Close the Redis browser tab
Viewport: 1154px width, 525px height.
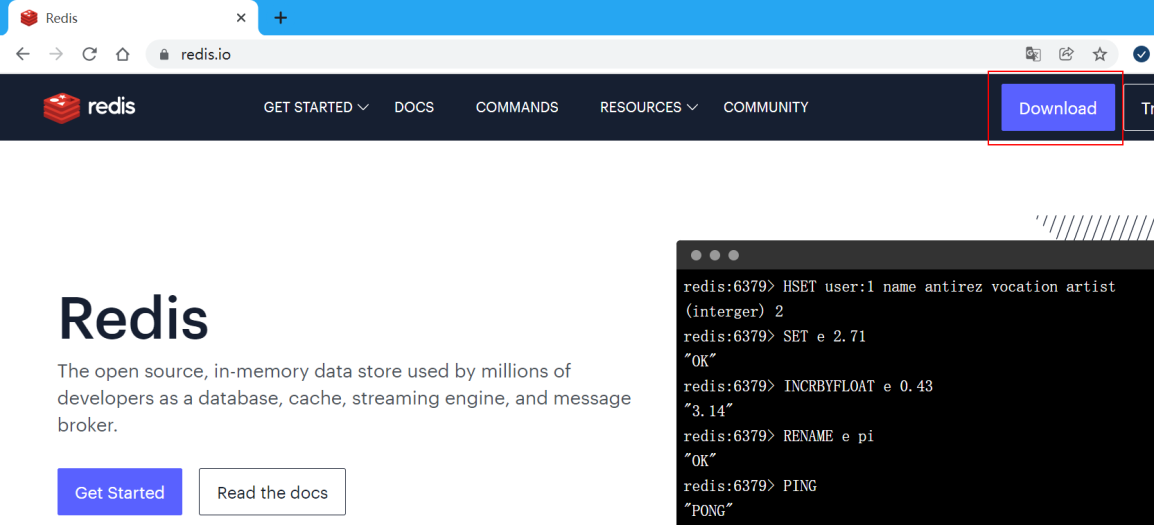tap(241, 18)
